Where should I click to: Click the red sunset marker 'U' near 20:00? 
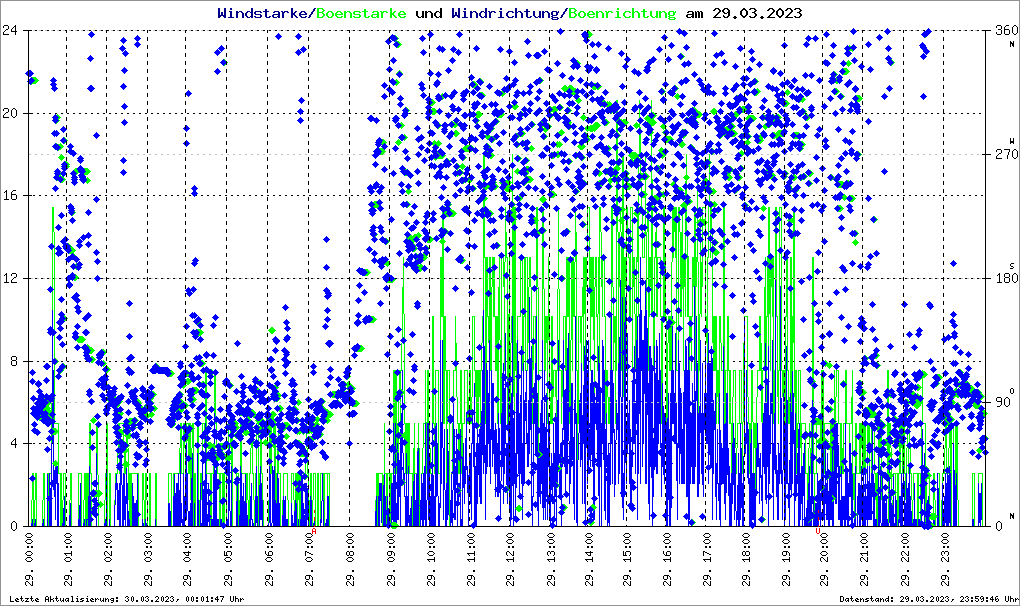818,531
